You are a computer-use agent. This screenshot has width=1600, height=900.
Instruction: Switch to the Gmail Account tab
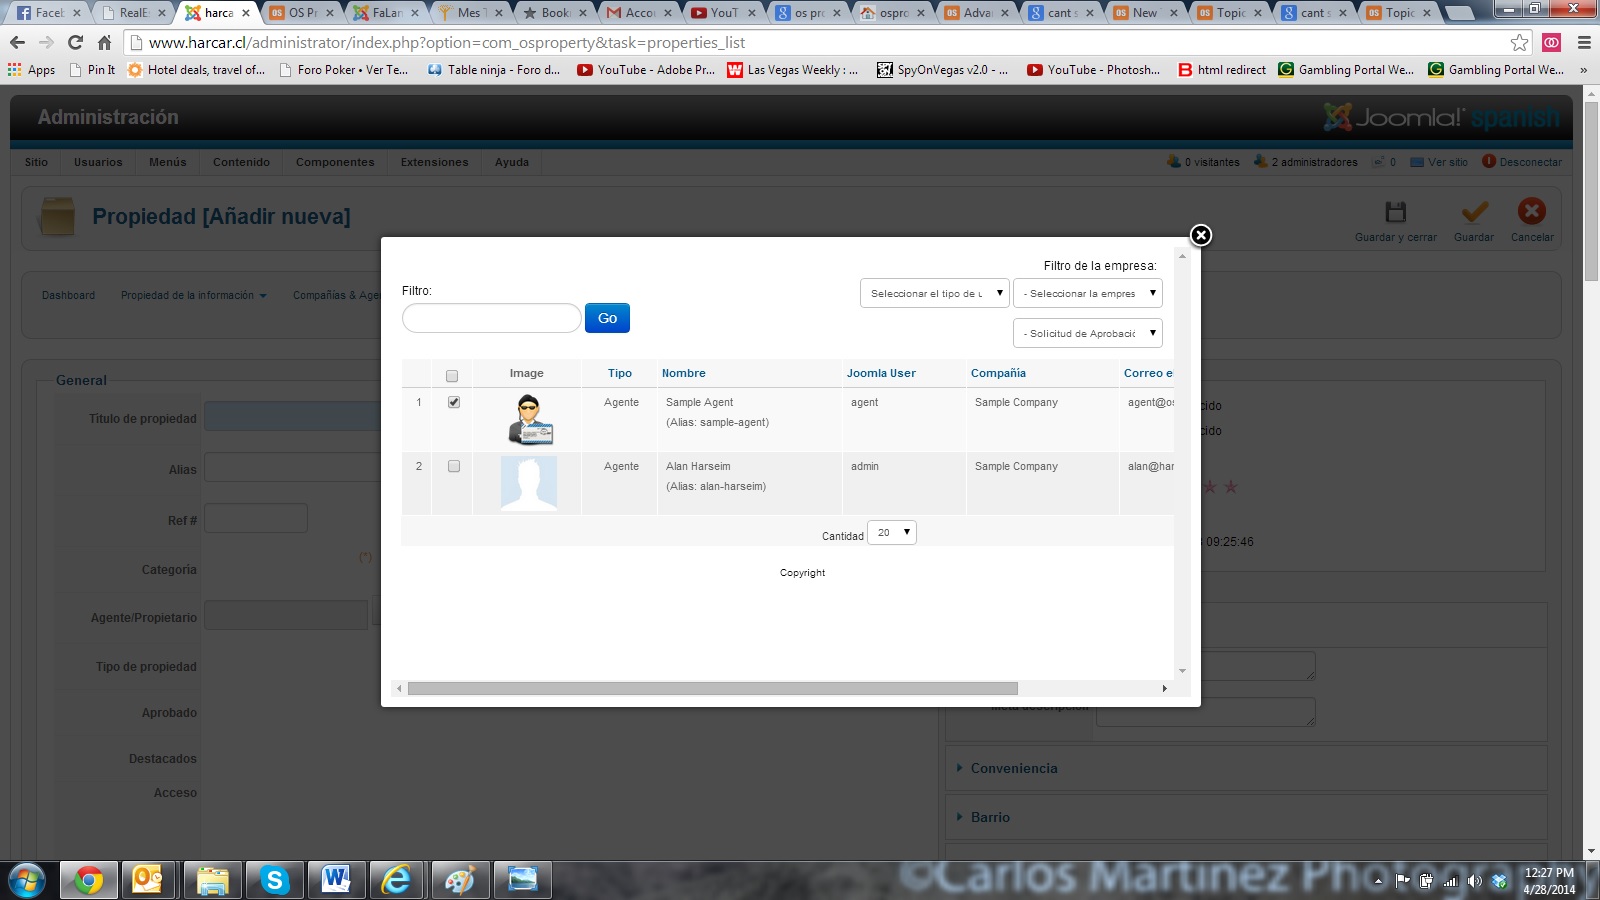[x=640, y=13]
